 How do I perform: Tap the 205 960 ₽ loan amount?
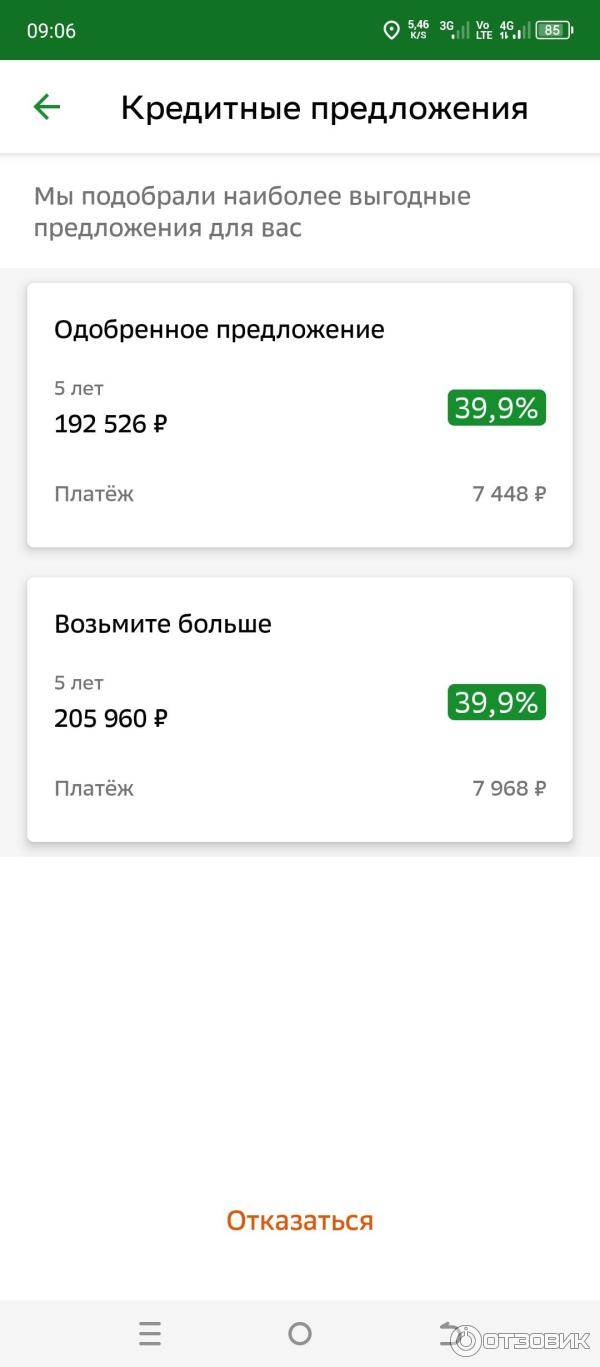111,718
